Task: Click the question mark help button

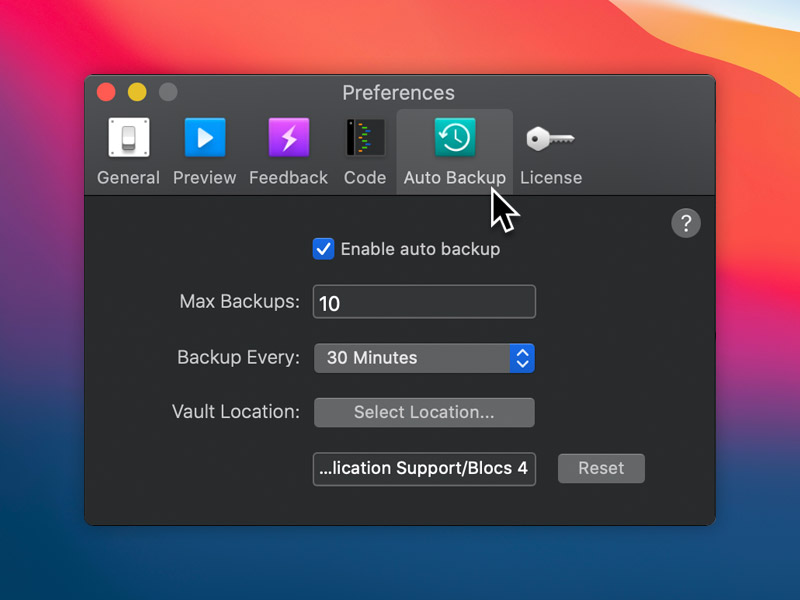Action: tap(685, 223)
